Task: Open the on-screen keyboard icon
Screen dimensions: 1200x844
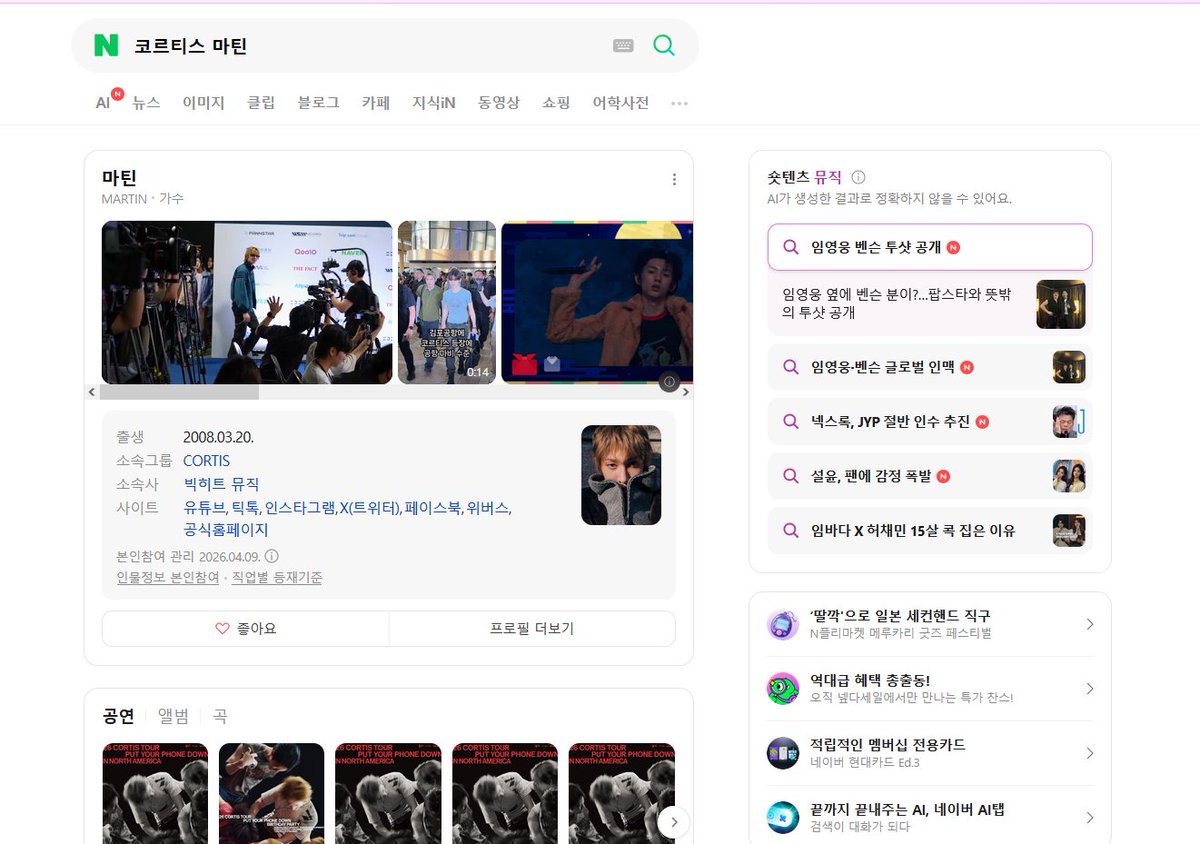Action: pyautogui.click(x=623, y=45)
